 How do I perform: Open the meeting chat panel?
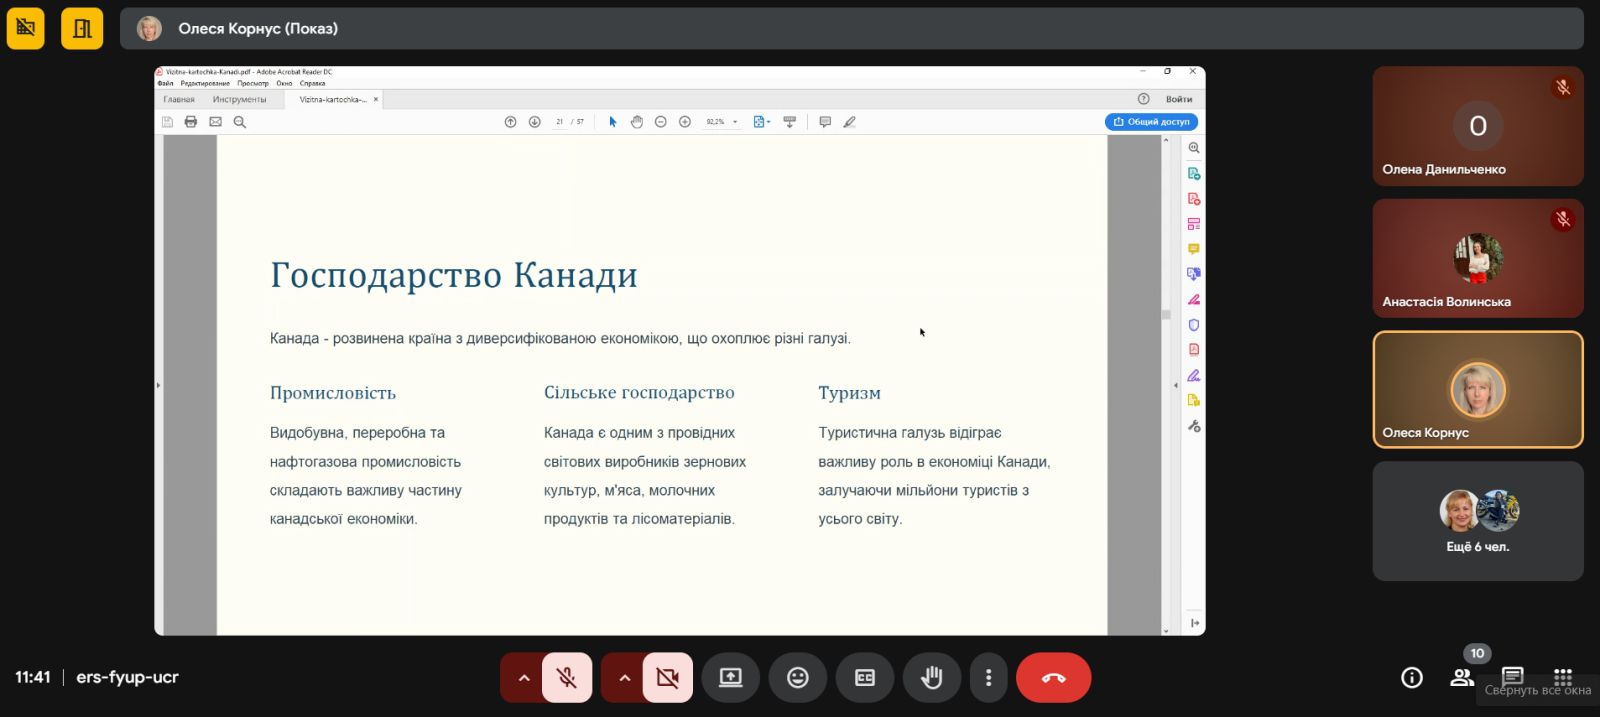pyautogui.click(x=1512, y=677)
